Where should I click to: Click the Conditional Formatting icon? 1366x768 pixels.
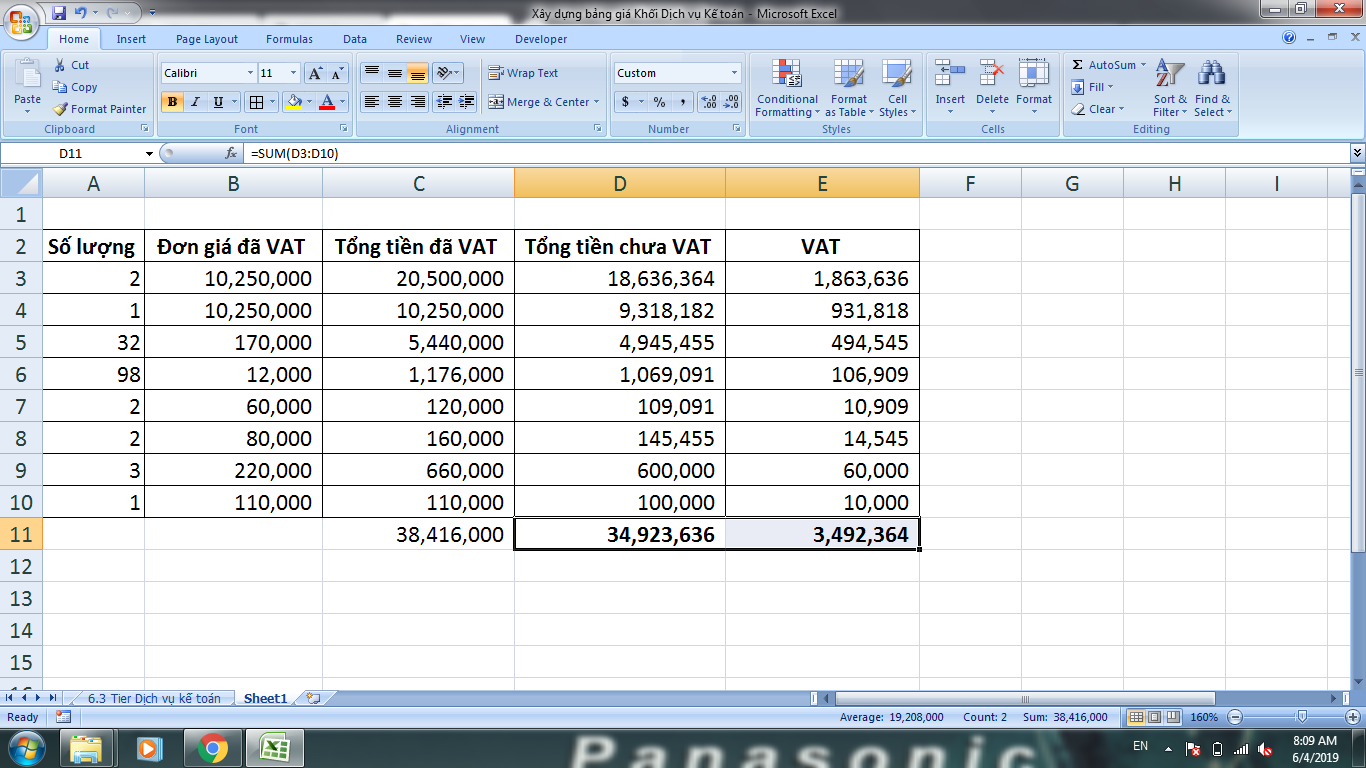[x=787, y=74]
